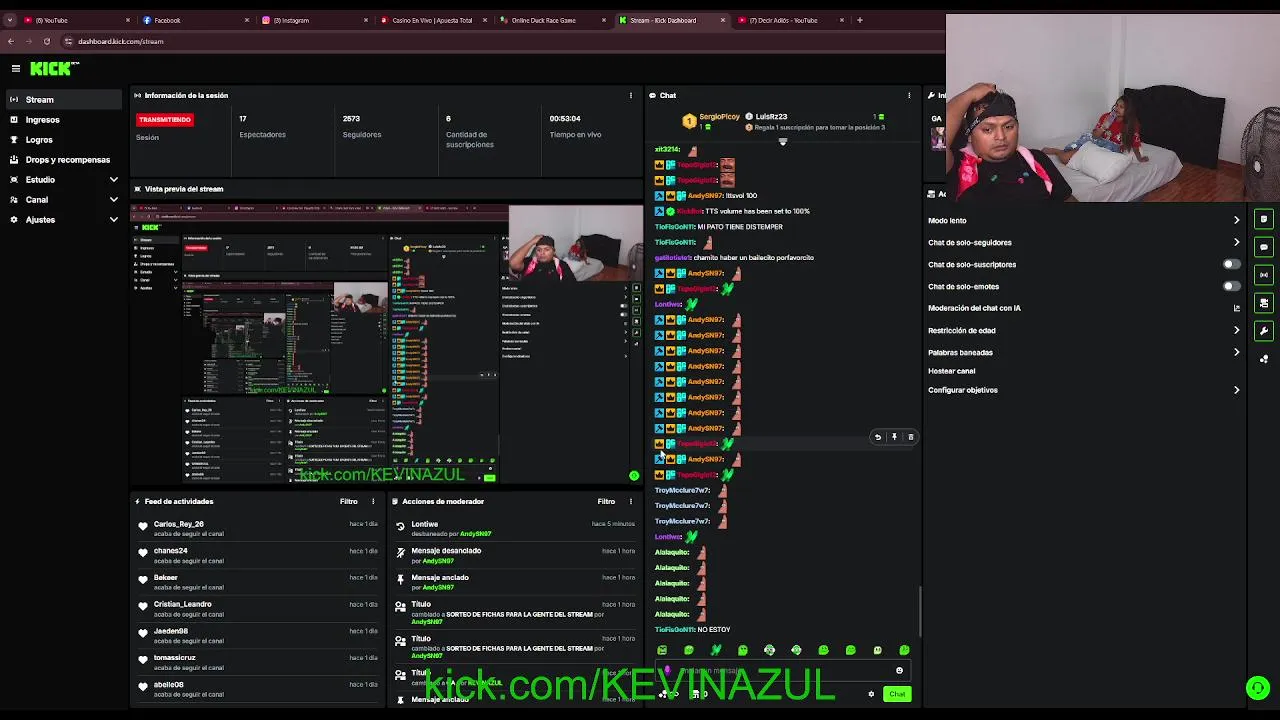Image resolution: width=1280 pixels, height=720 pixels.
Task: Open Modo lento settings chevron
Action: point(1236,220)
